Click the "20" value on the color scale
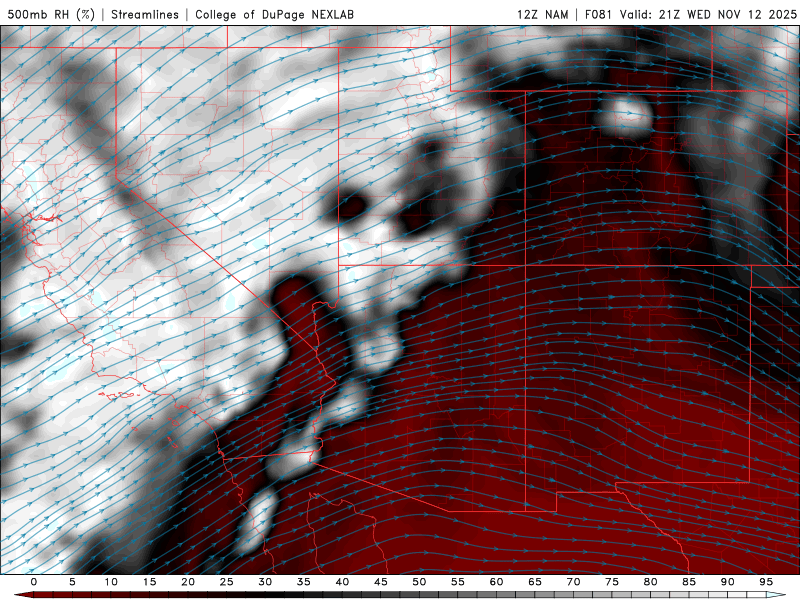Viewport: 800px width, 600px height. point(188,582)
